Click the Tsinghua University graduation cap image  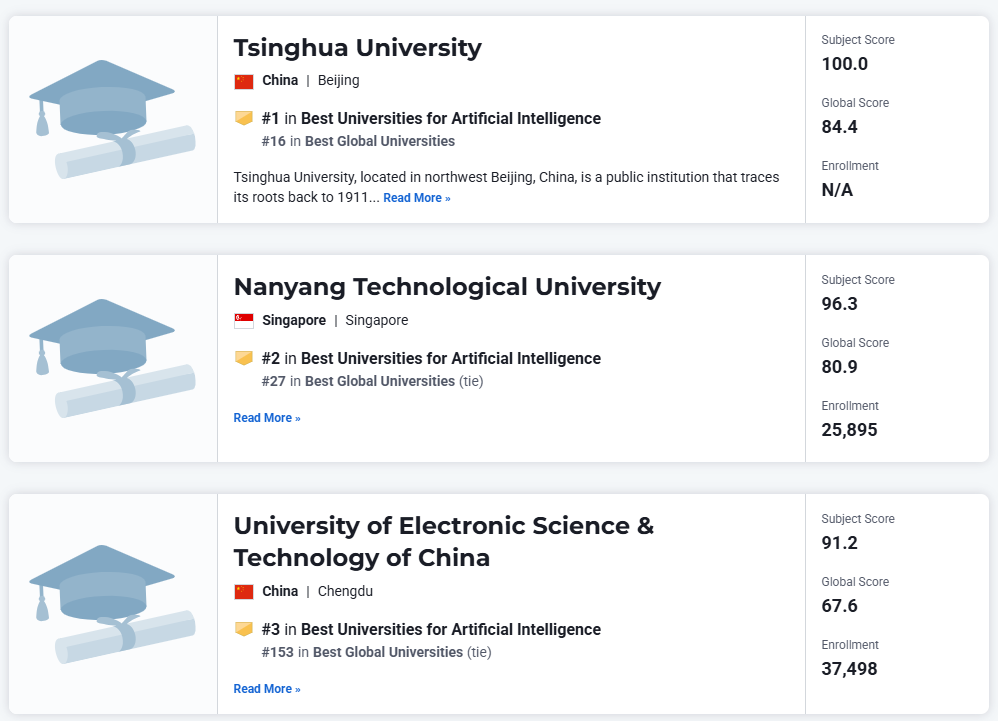click(x=112, y=119)
